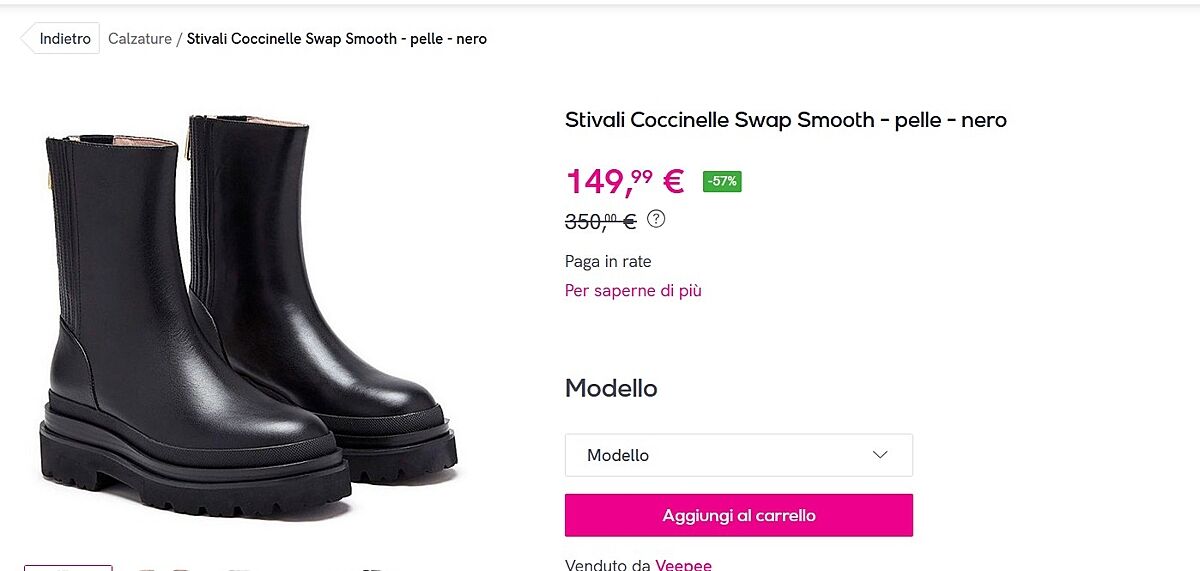Open the question mark price info icon
The width and height of the screenshot is (1200, 571).
click(656, 218)
